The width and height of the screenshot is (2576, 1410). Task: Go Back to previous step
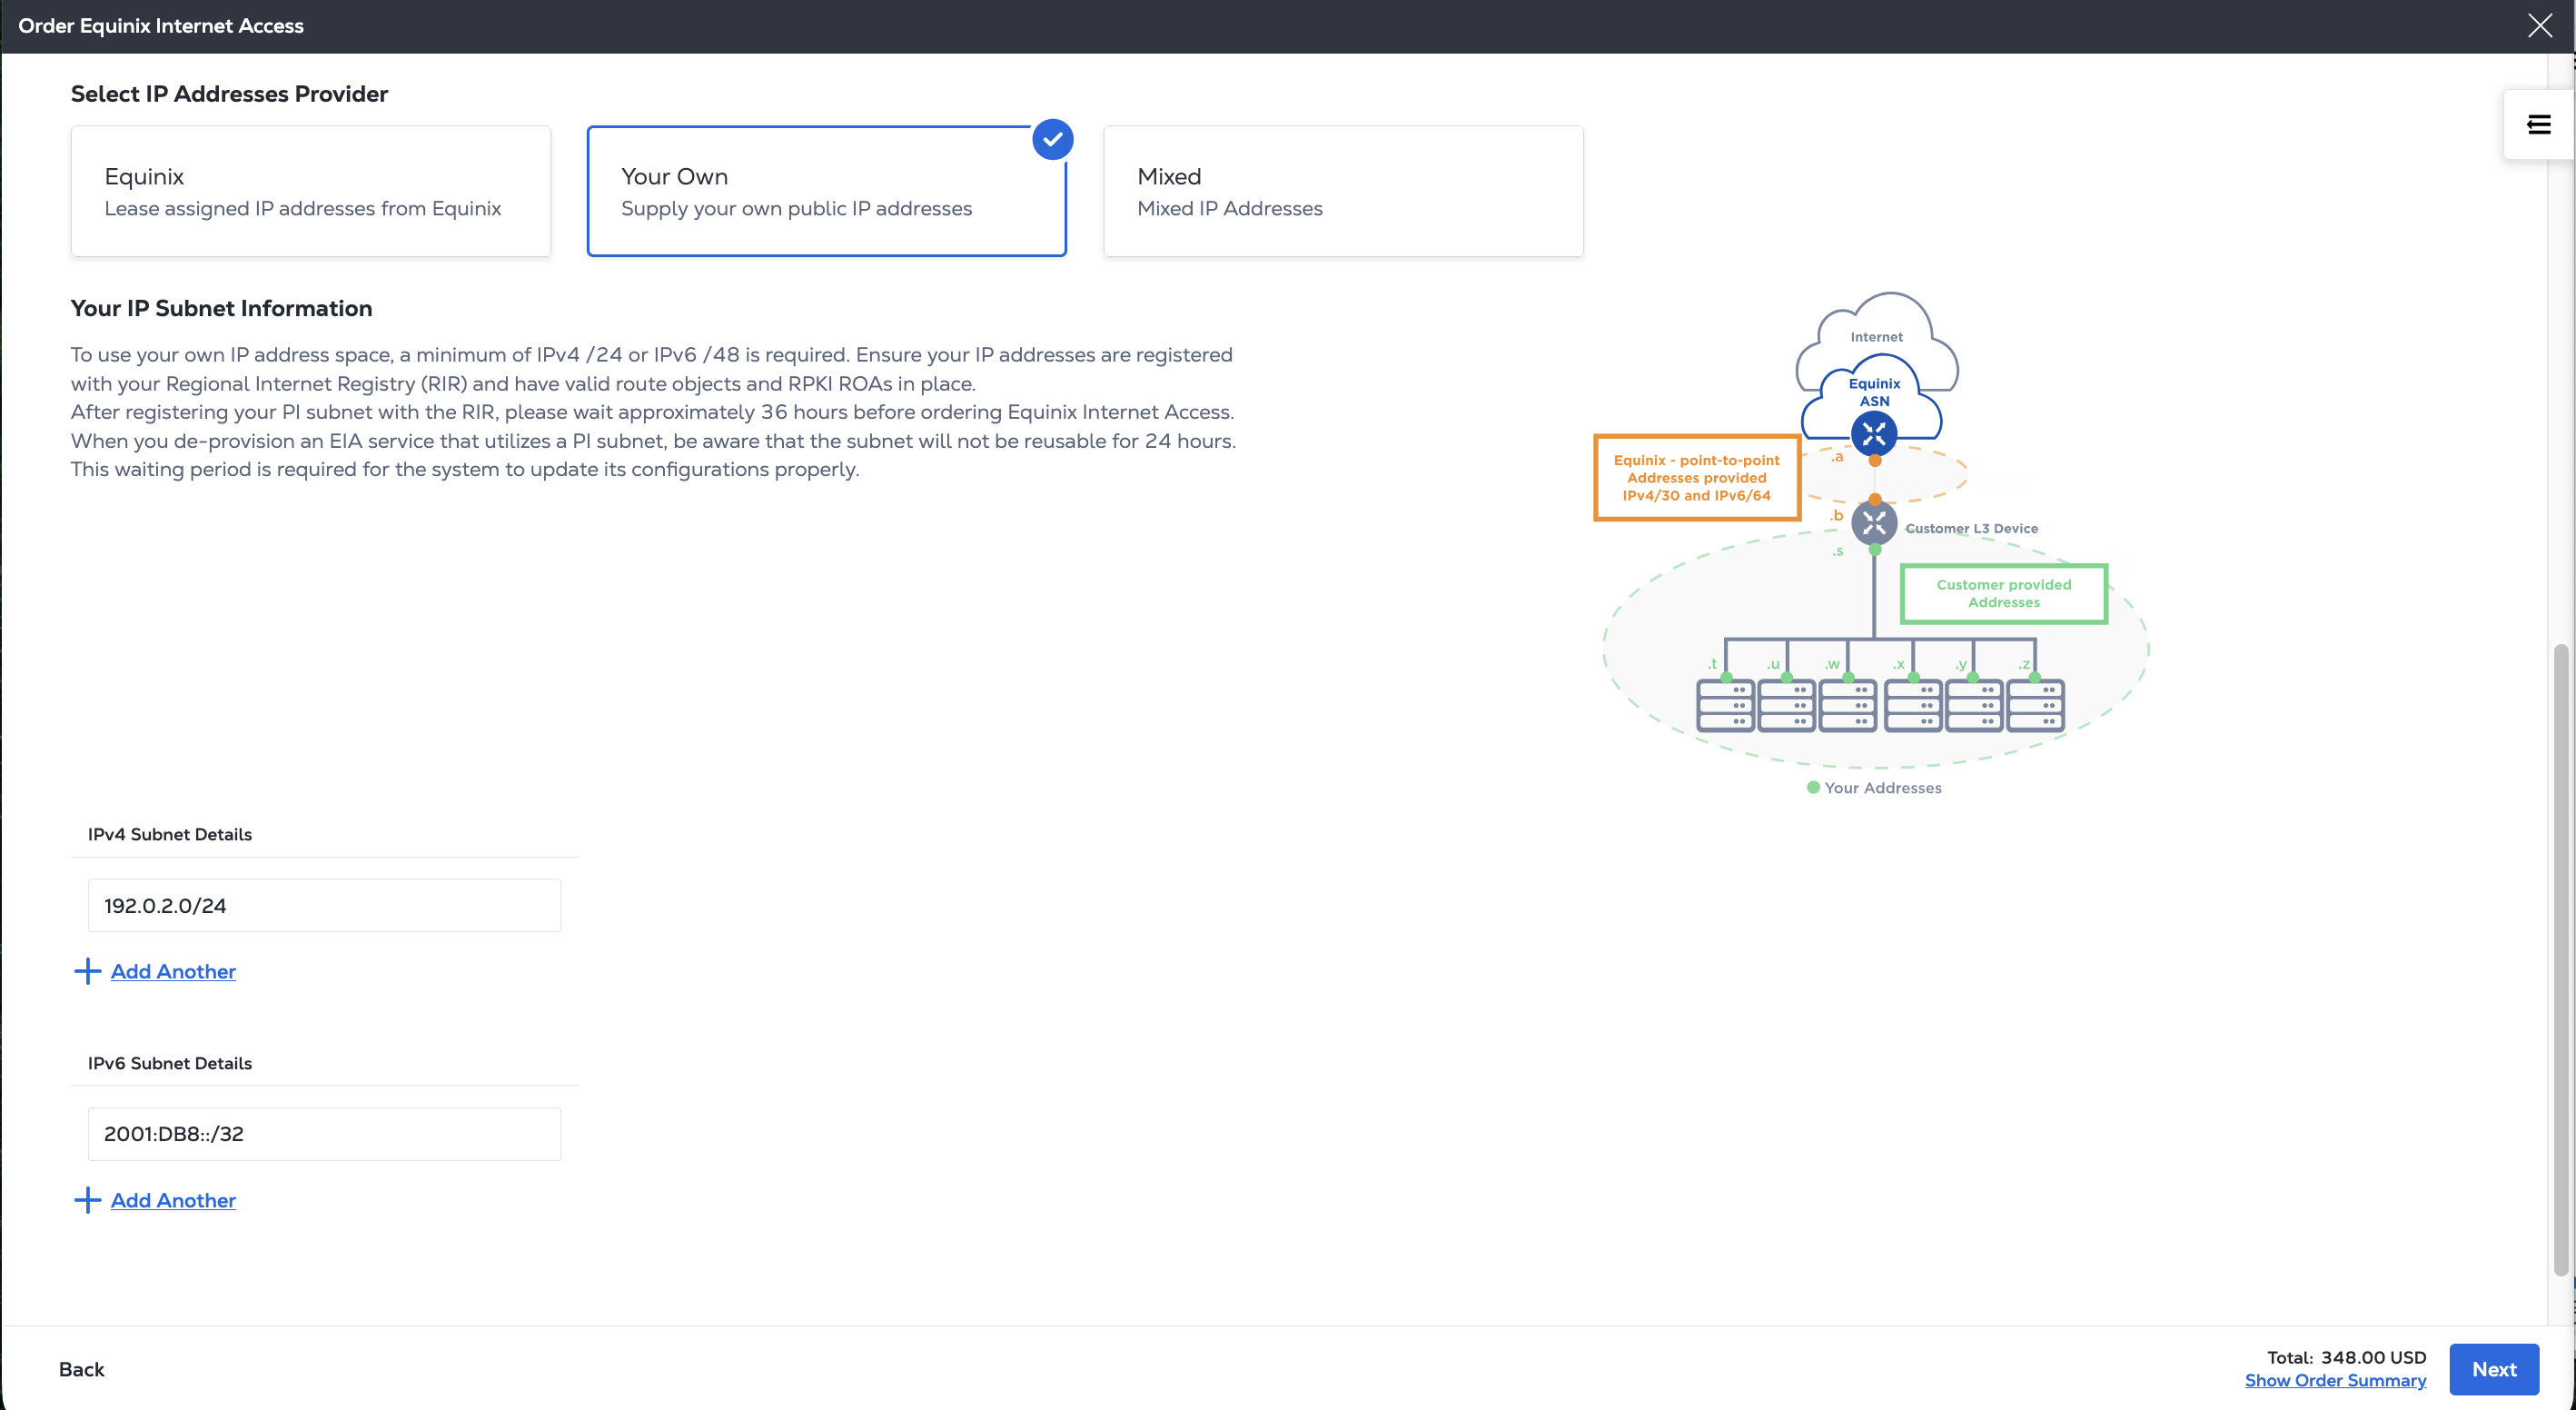click(x=81, y=1369)
